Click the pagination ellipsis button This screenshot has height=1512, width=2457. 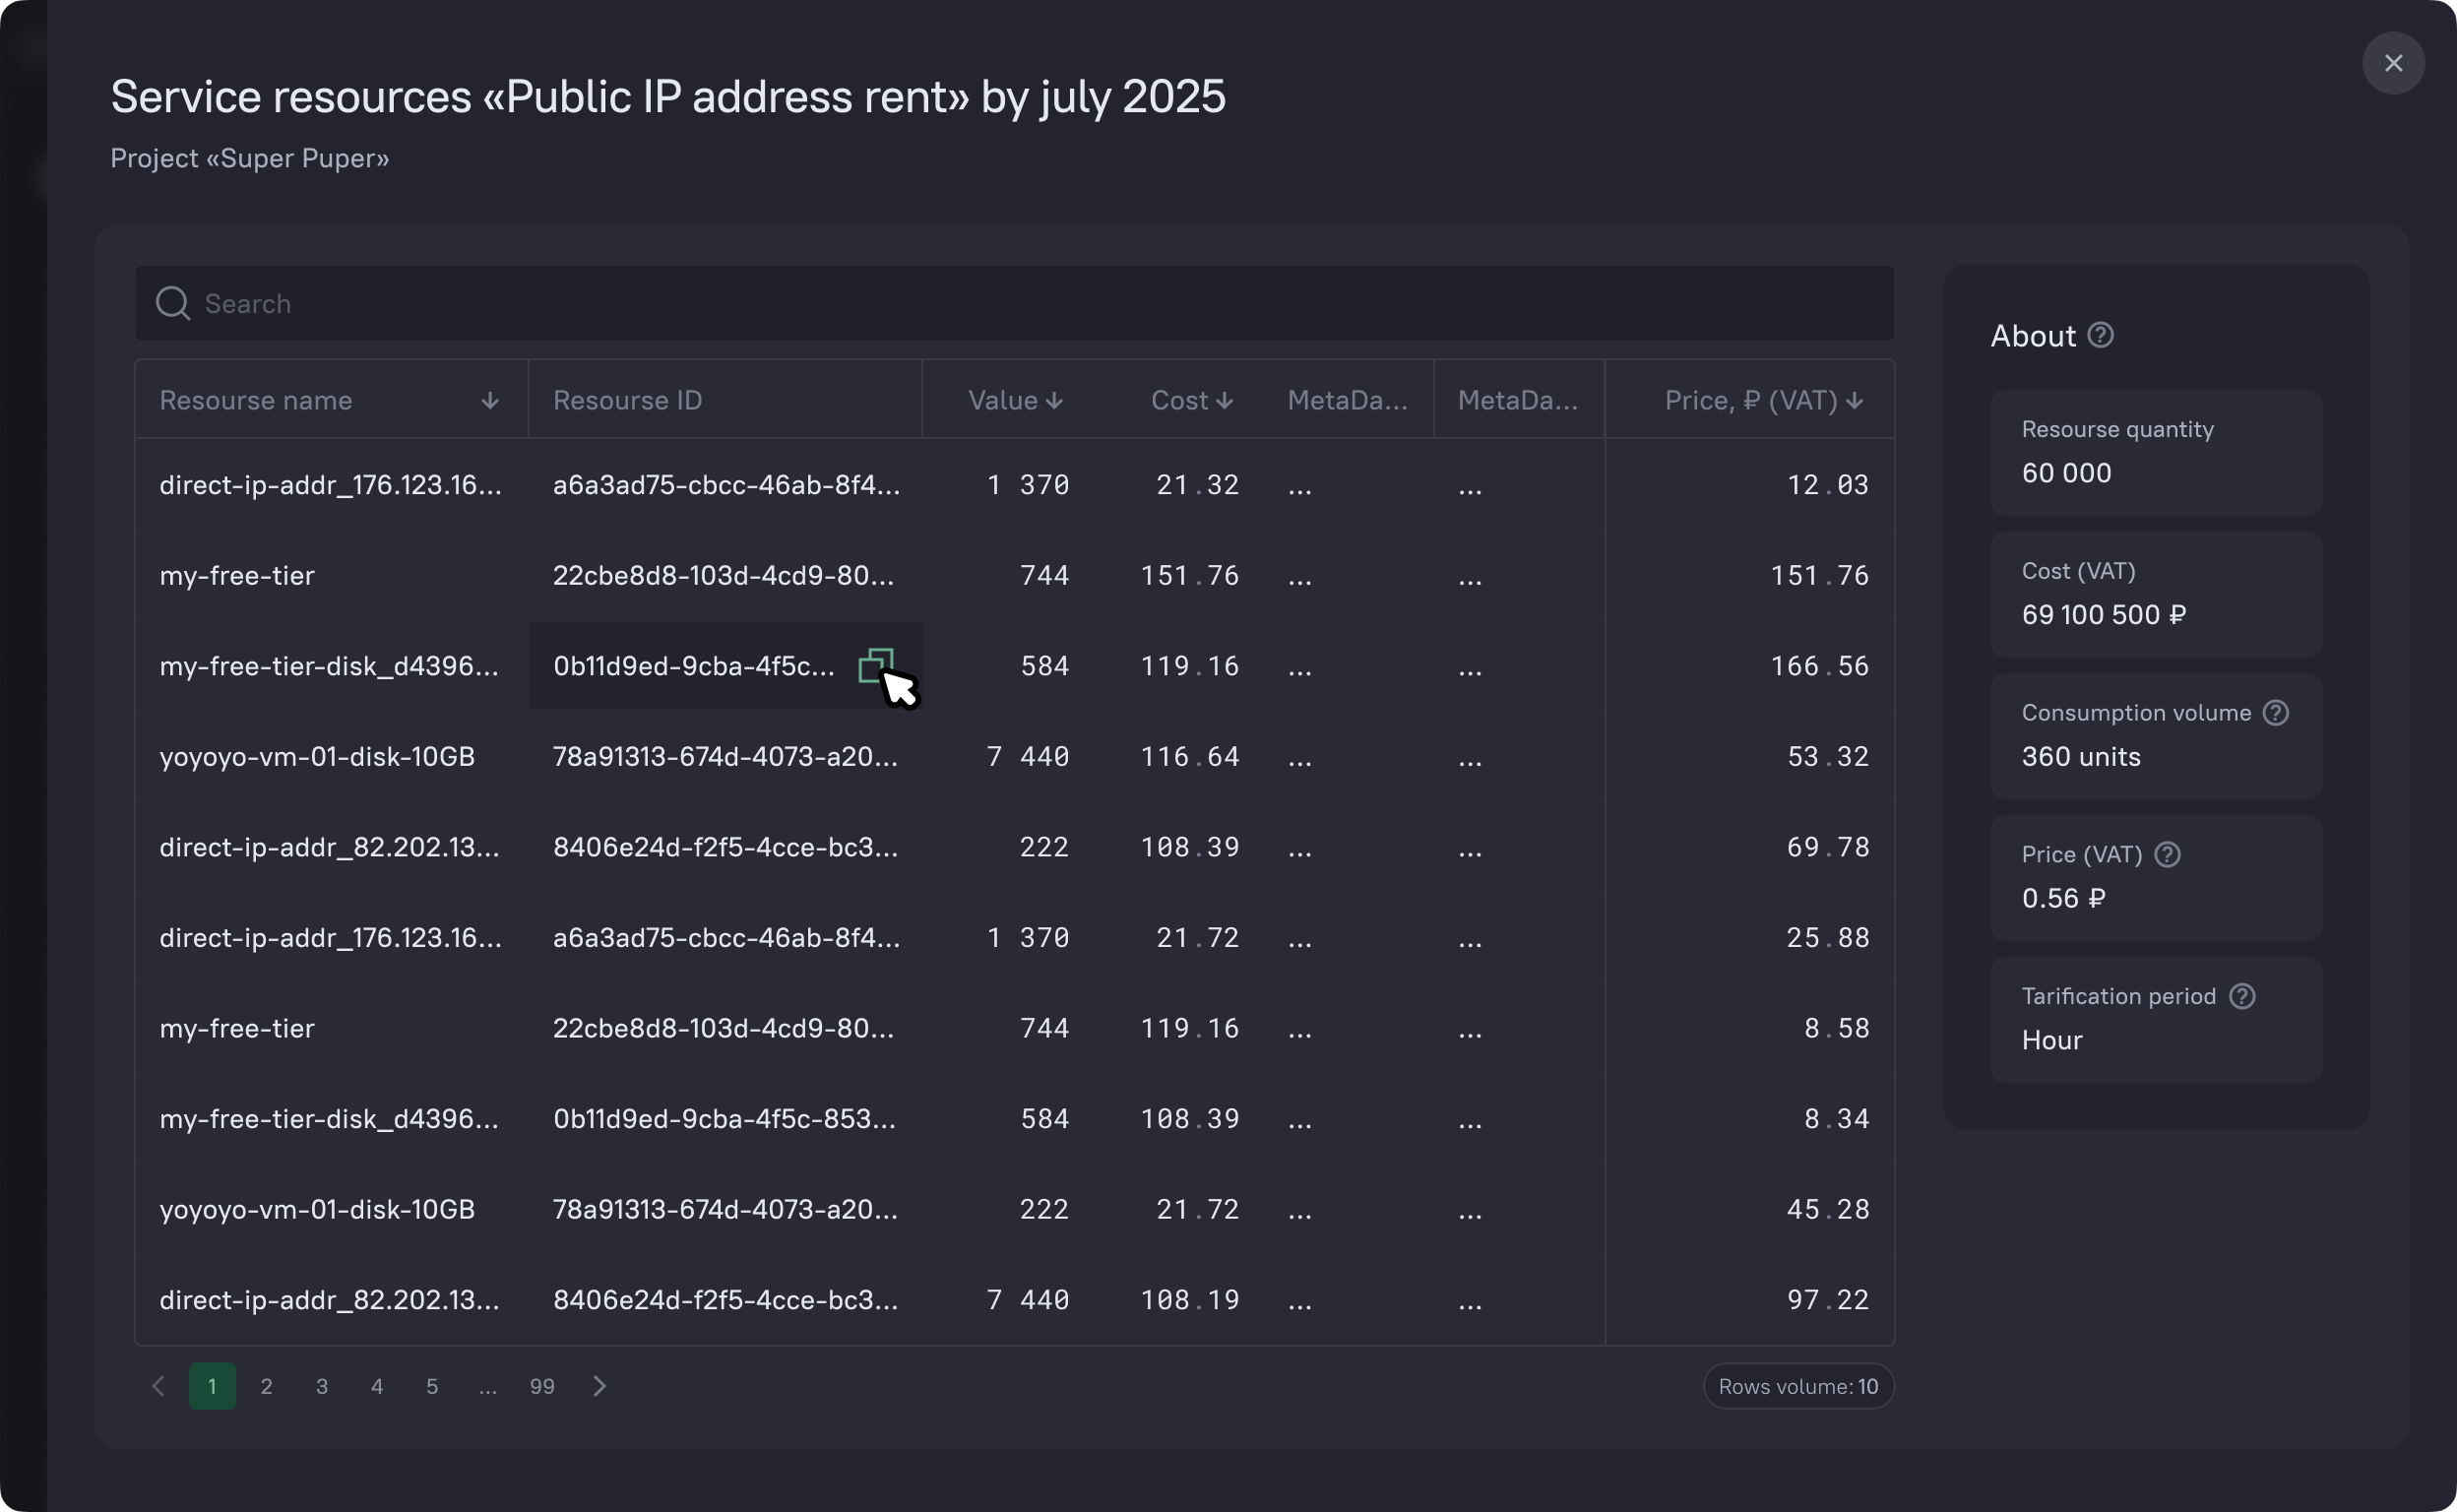(487, 1386)
